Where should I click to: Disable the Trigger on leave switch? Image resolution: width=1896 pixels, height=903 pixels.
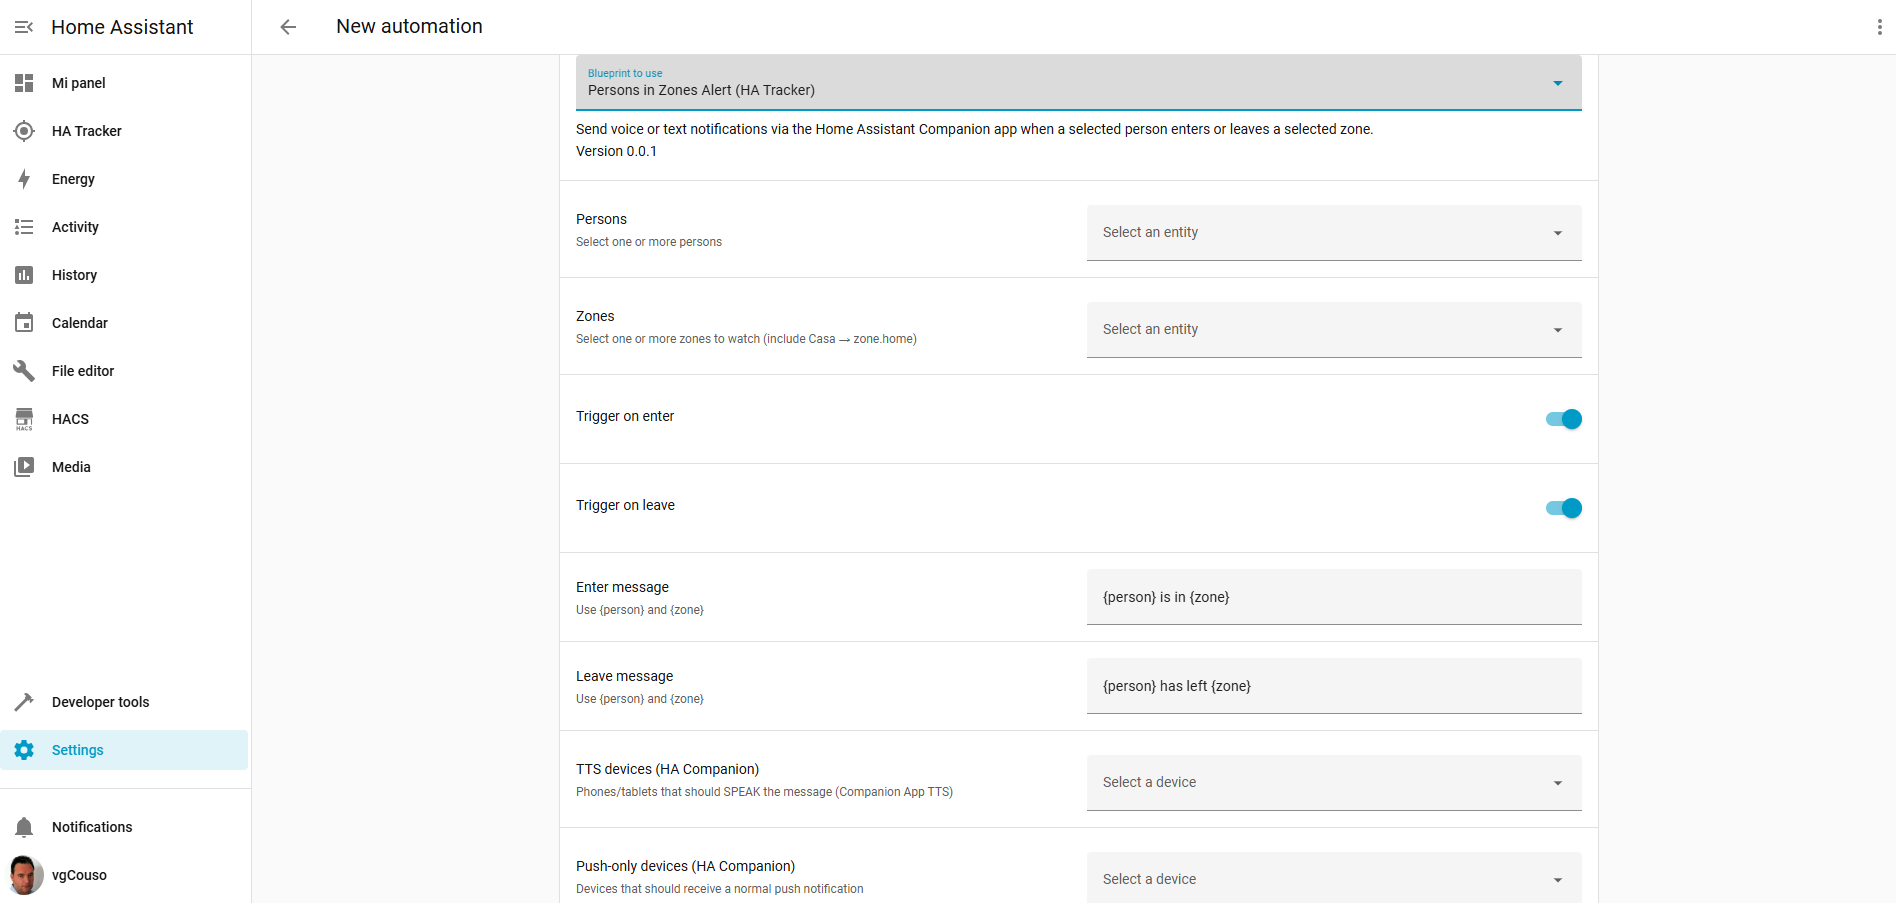tap(1564, 508)
